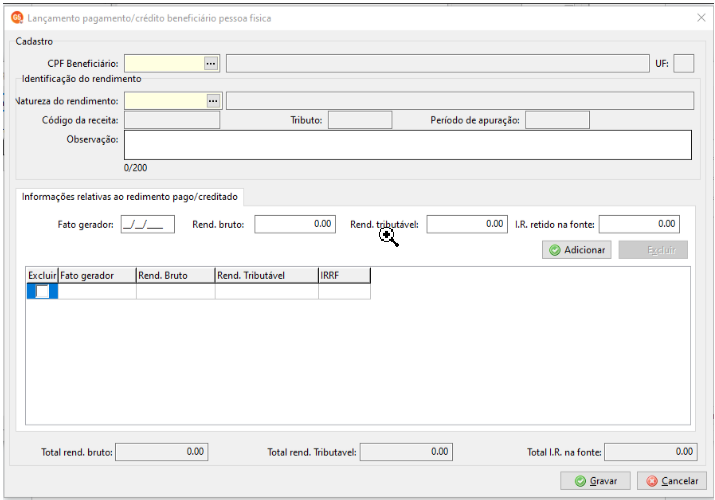Click the Rend. Tributável column header
The image size is (715, 500).
pos(267,275)
